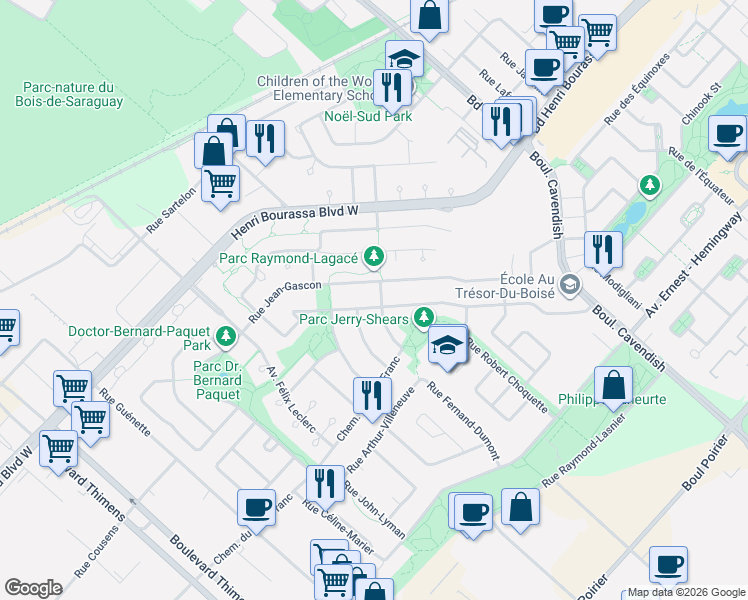Open the restaurant pin near Rue Céline-Marier

pyautogui.click(x=325, y=485)
